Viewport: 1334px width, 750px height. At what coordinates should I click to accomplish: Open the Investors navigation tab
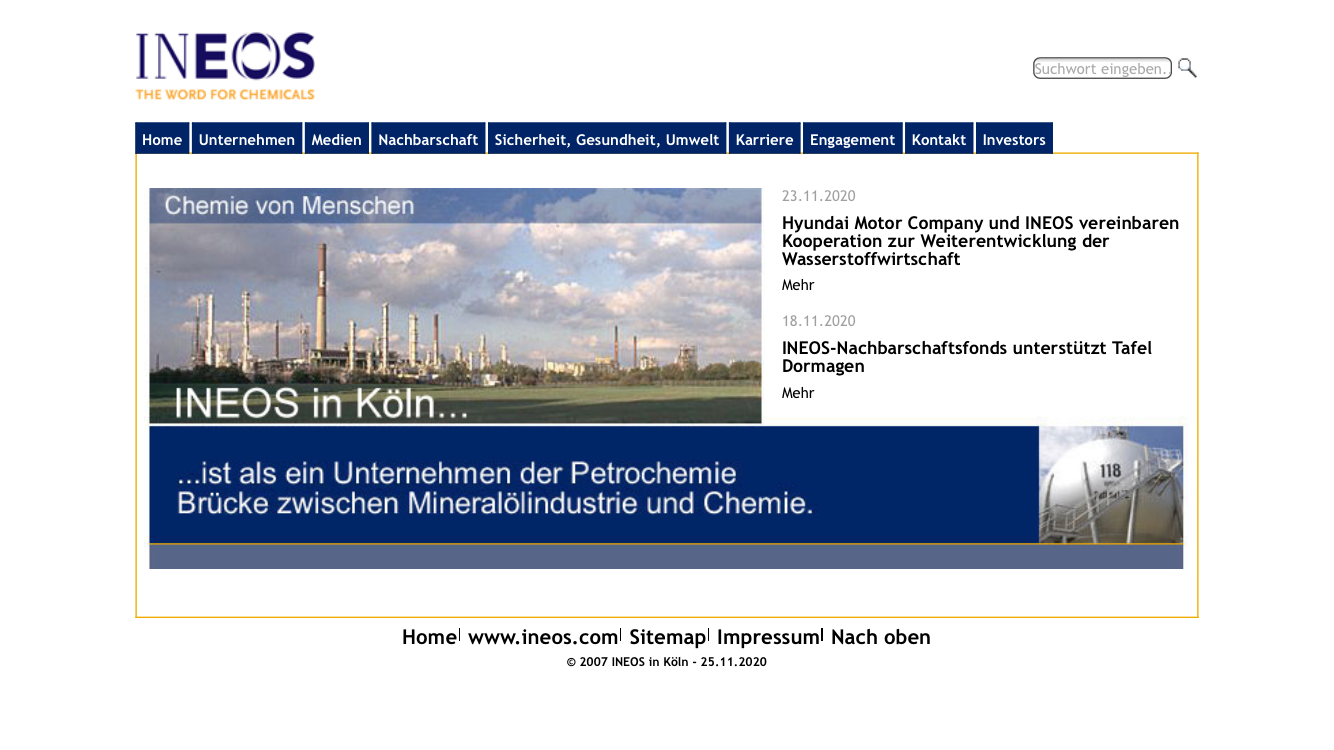point(1013,139)
